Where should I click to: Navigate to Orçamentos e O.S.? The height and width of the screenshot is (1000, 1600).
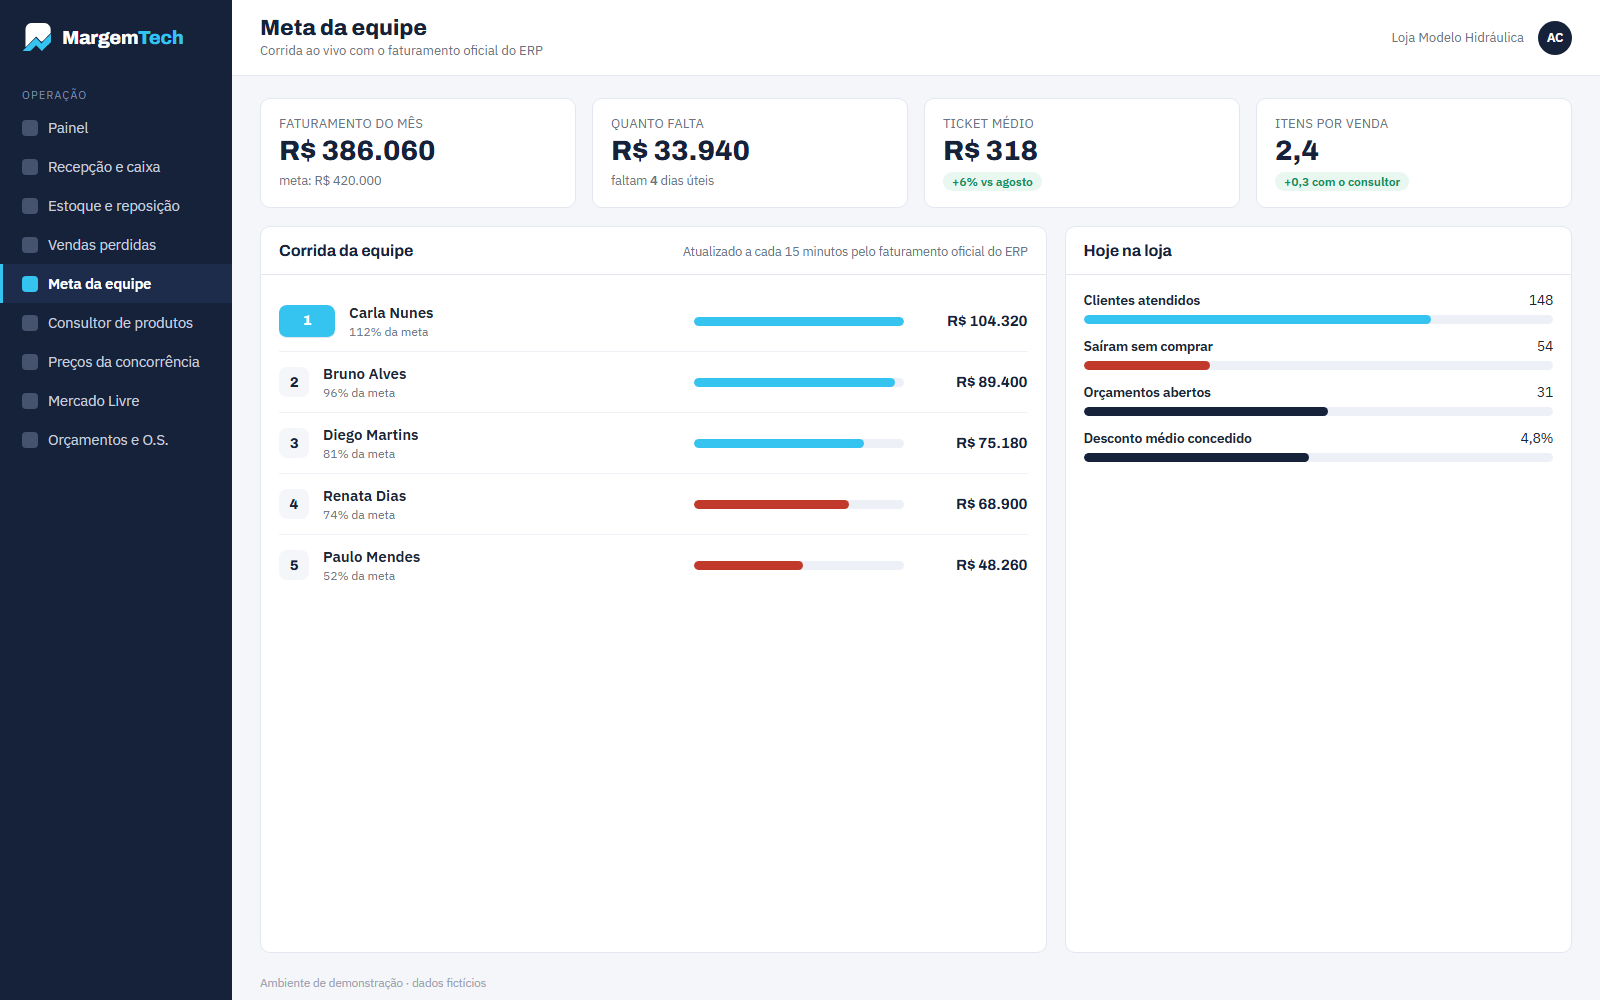click(116, 440)
